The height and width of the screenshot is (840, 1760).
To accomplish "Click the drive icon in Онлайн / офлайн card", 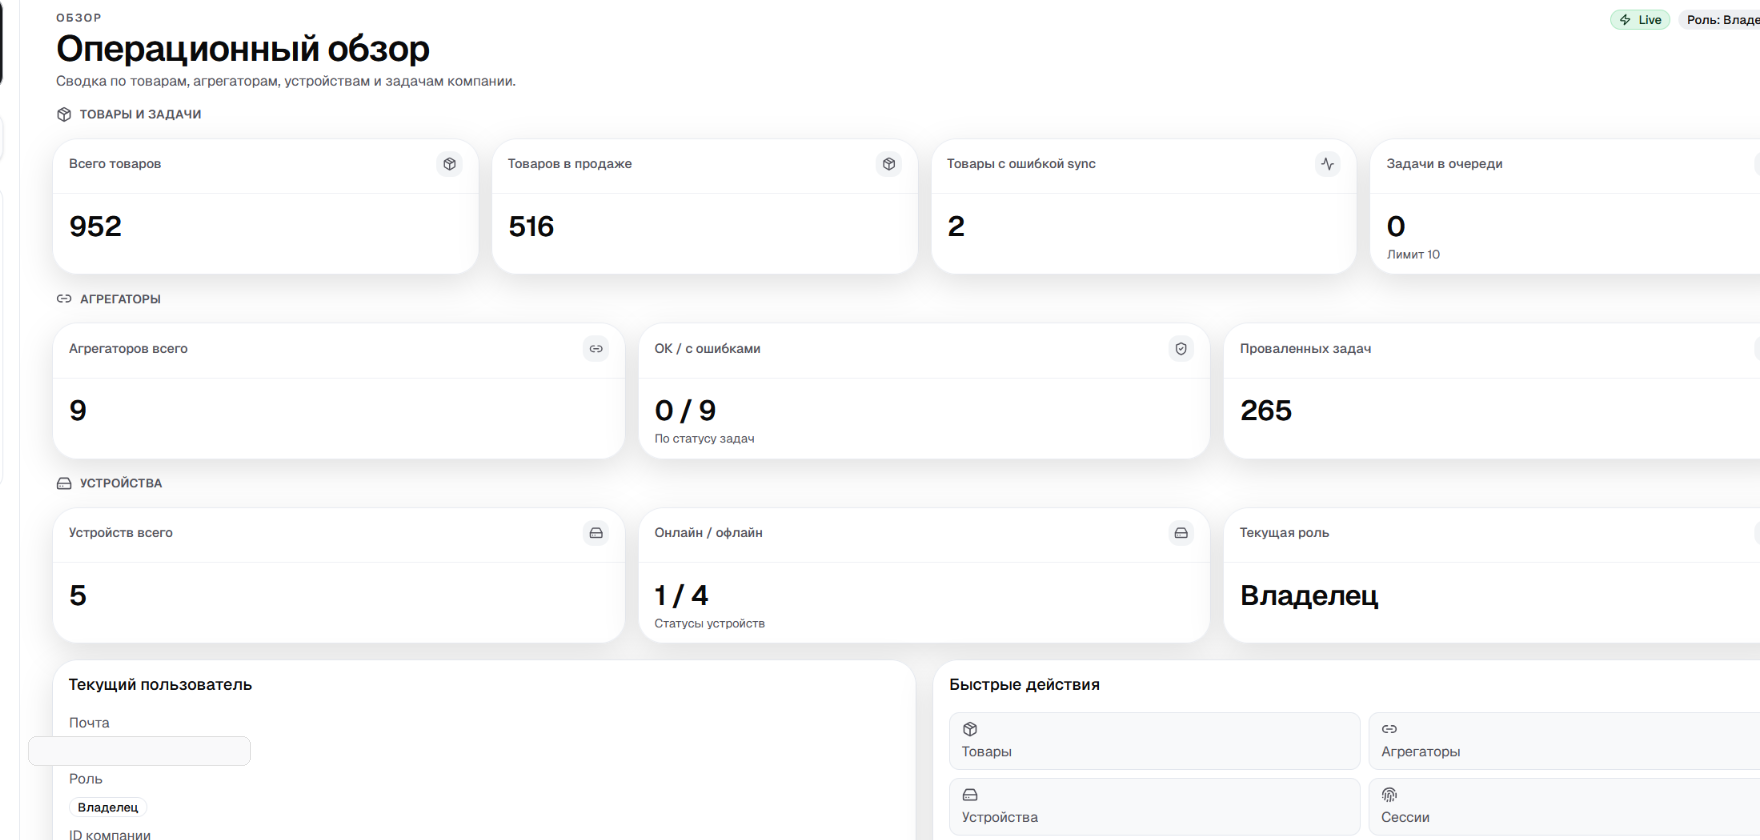I will click(x=1181, y=533).
